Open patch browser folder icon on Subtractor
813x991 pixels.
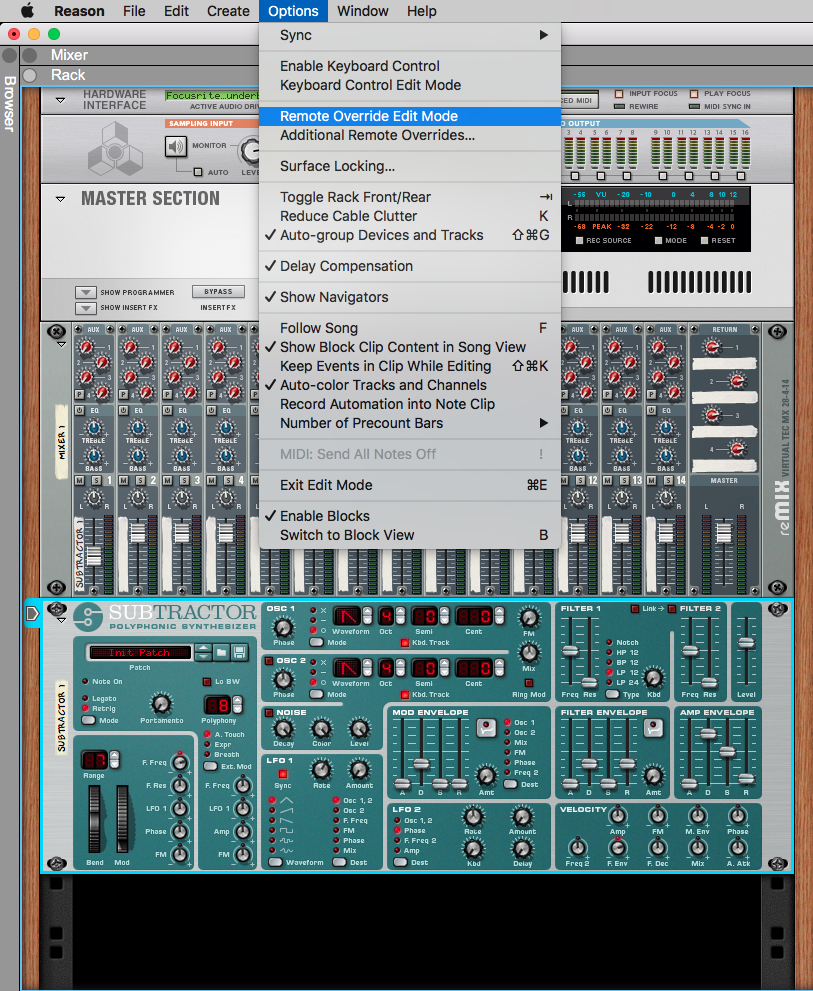[221, 652]
